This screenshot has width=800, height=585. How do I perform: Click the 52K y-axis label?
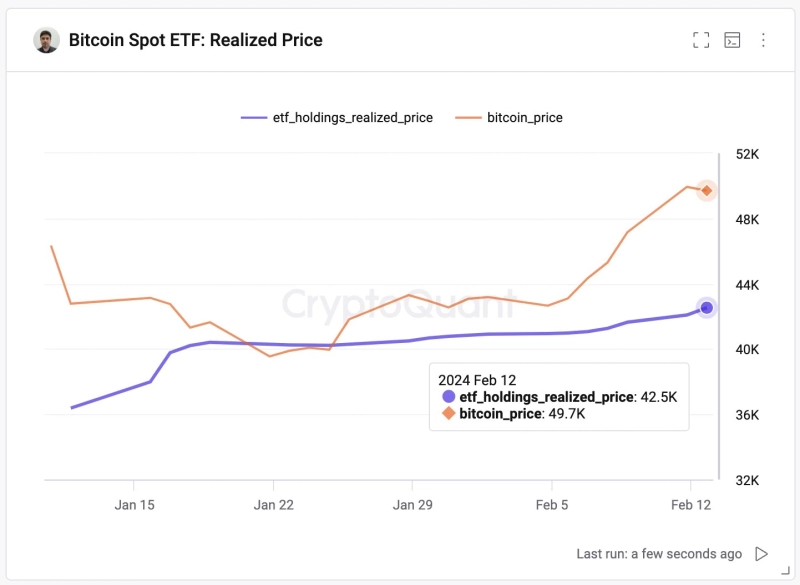tap(748, 155)
